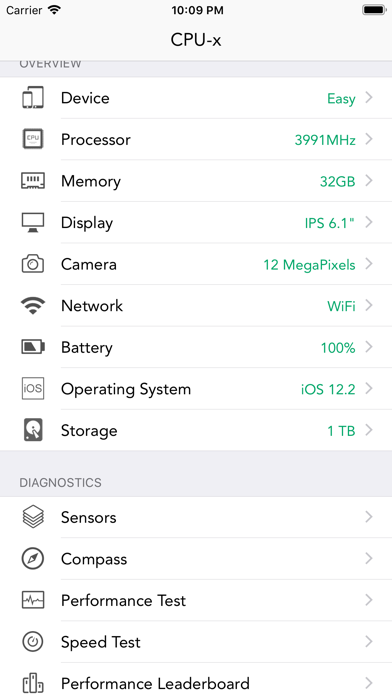Tap the iOS 12.2 version text

click(328, 390)
